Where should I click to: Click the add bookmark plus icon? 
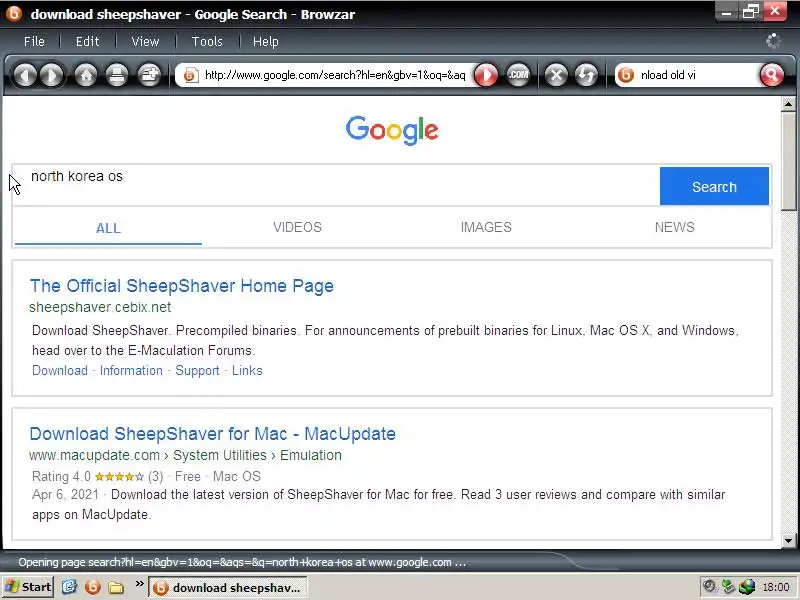click(149, 76)
